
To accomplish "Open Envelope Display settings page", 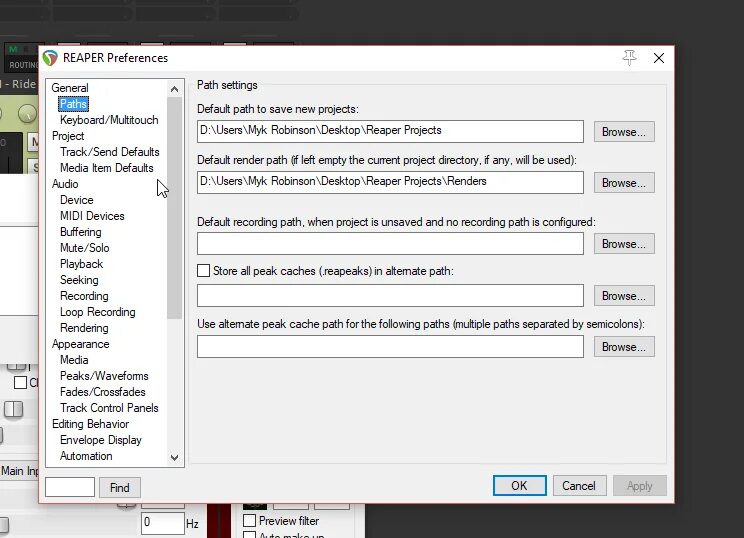I will coord(101,440).
